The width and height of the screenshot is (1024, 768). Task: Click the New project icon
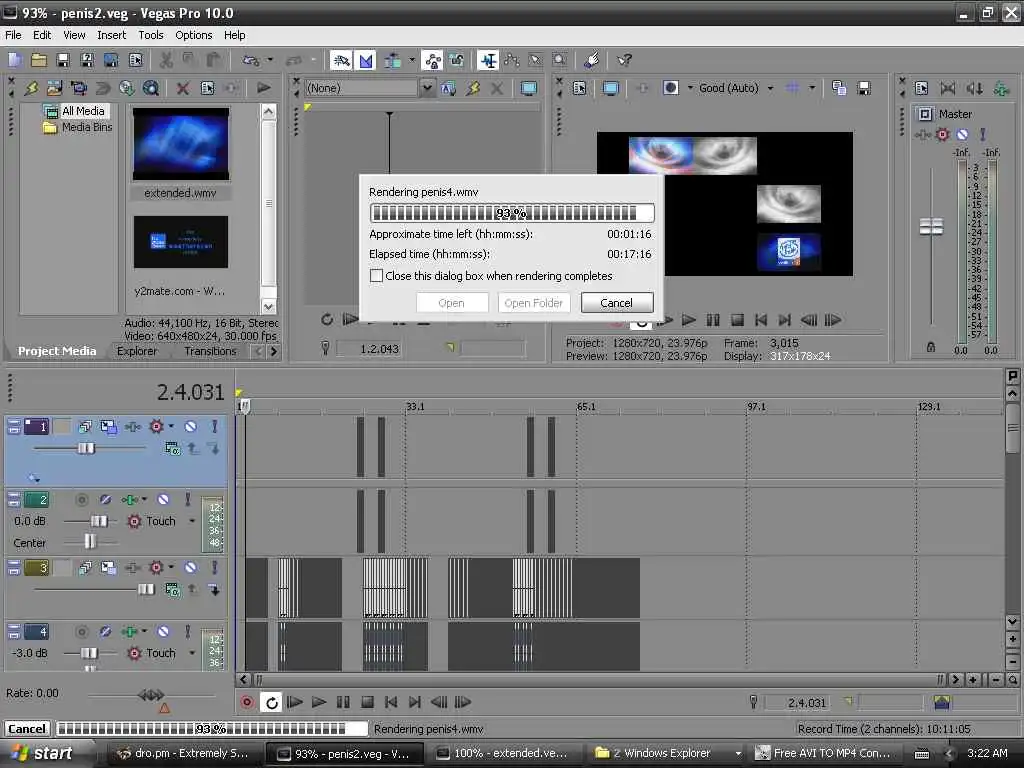point(15,61)
